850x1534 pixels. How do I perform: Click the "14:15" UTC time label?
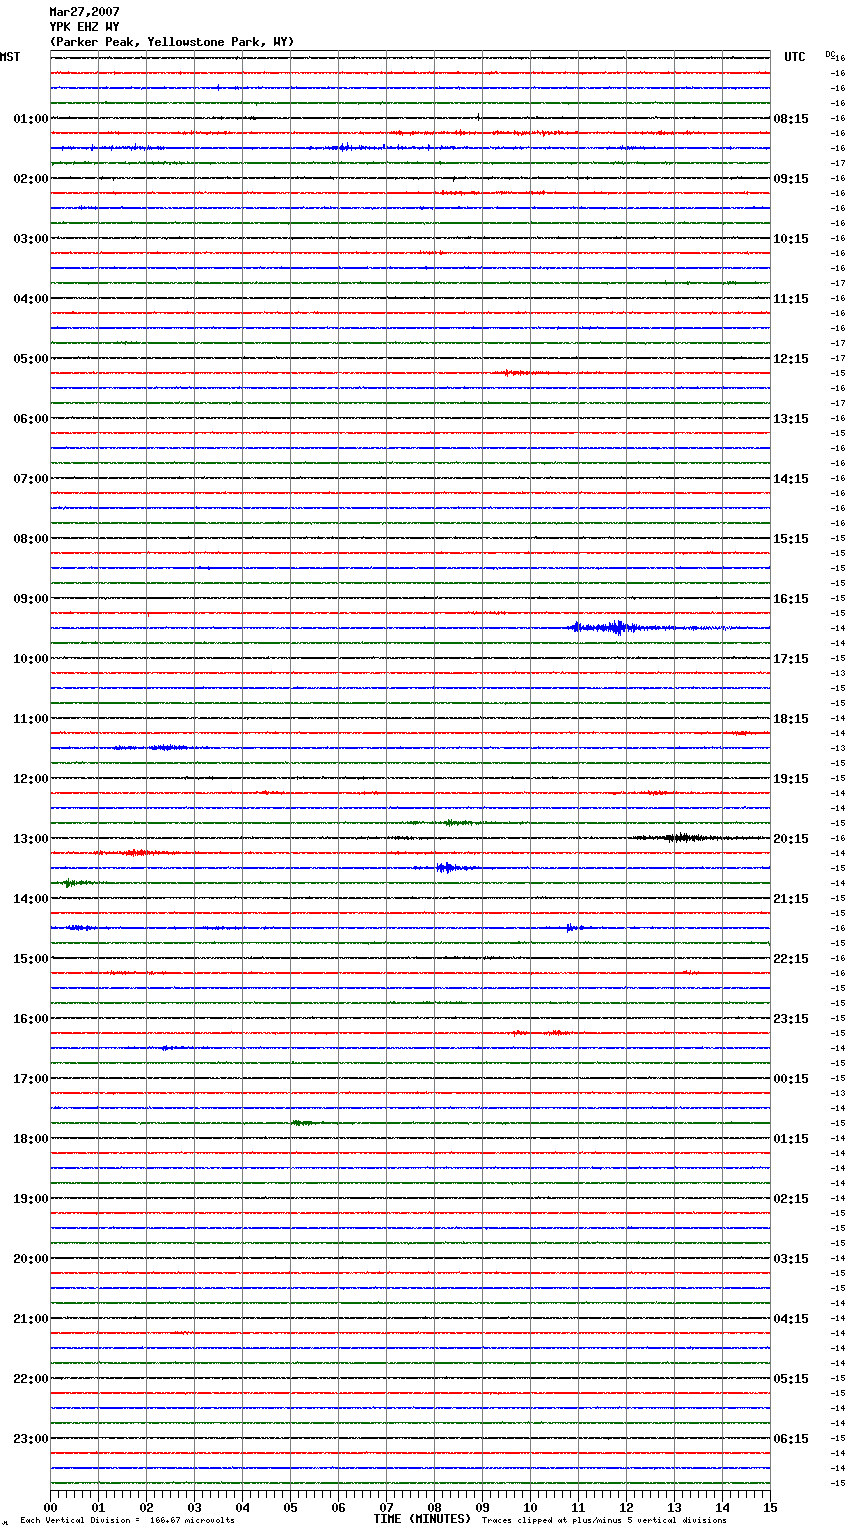pyautogui.click(x=791, y=479)
